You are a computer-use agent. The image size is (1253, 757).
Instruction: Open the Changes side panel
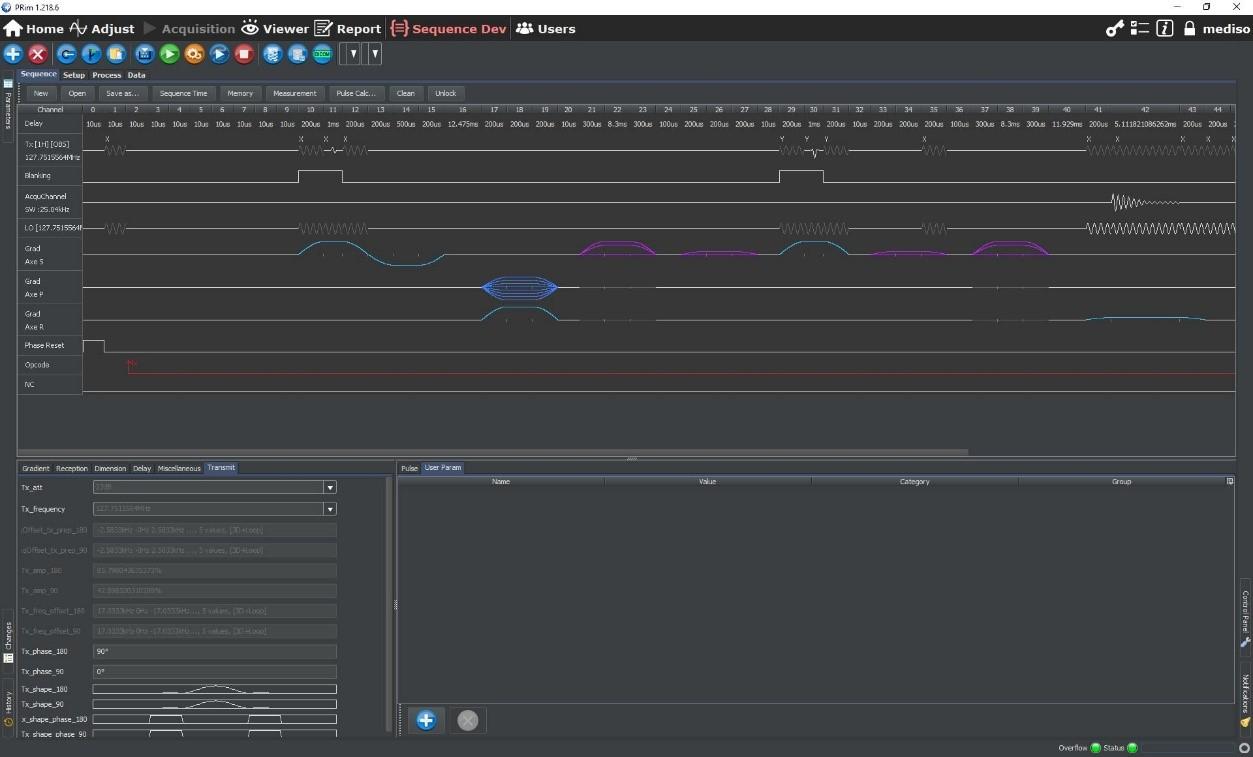coord(8,641)
